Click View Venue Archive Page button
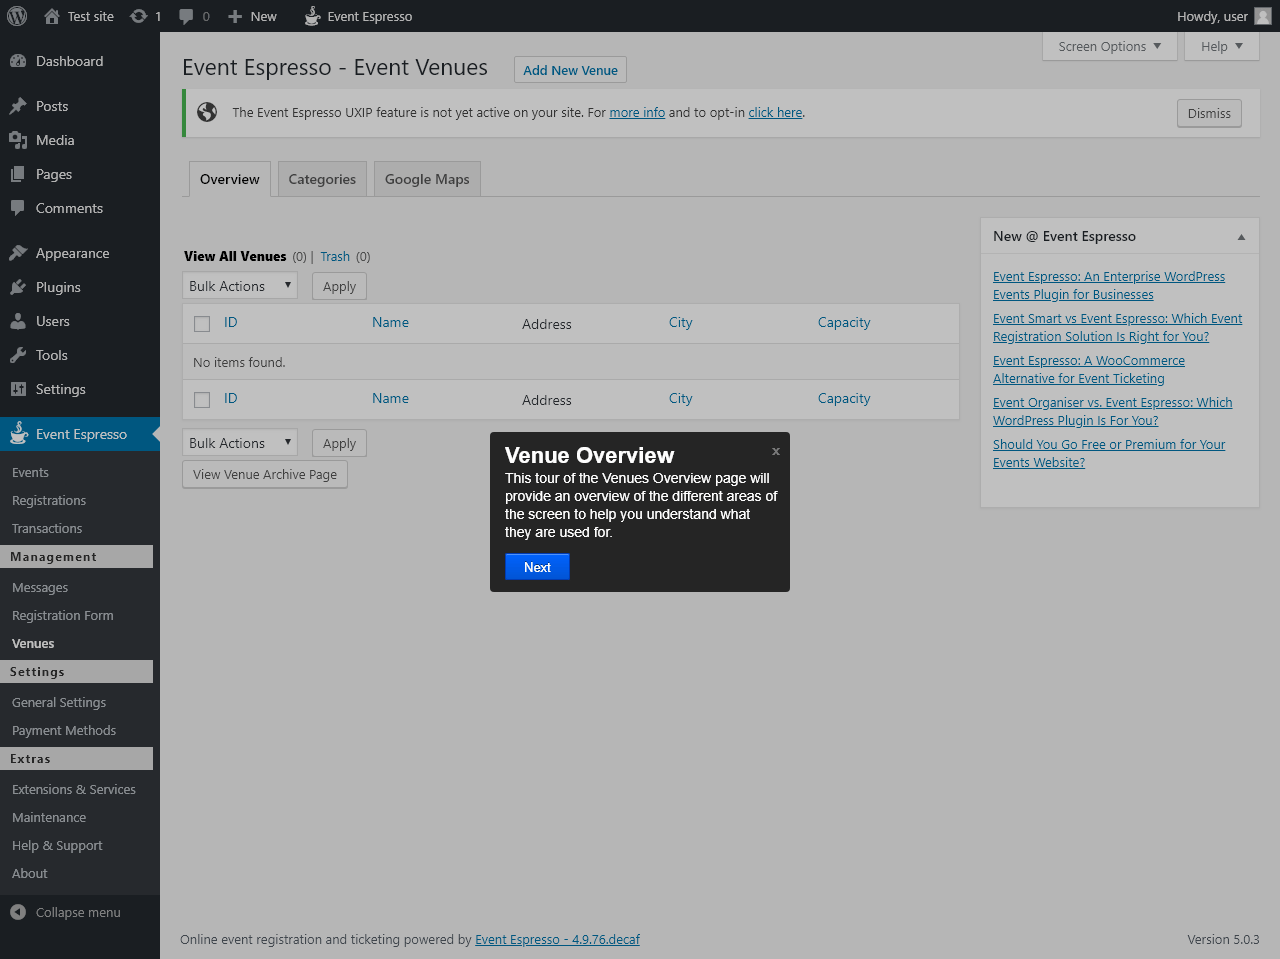The width and height of the screenshot is (1280, 959). pos(265,474)
